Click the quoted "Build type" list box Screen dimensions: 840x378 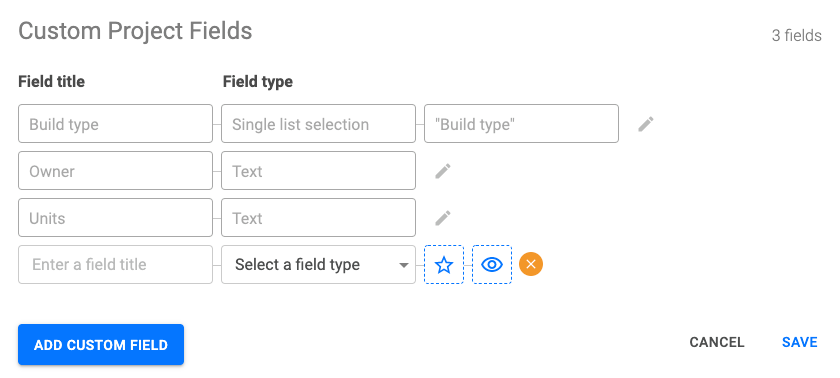click(x=521, y=124)
